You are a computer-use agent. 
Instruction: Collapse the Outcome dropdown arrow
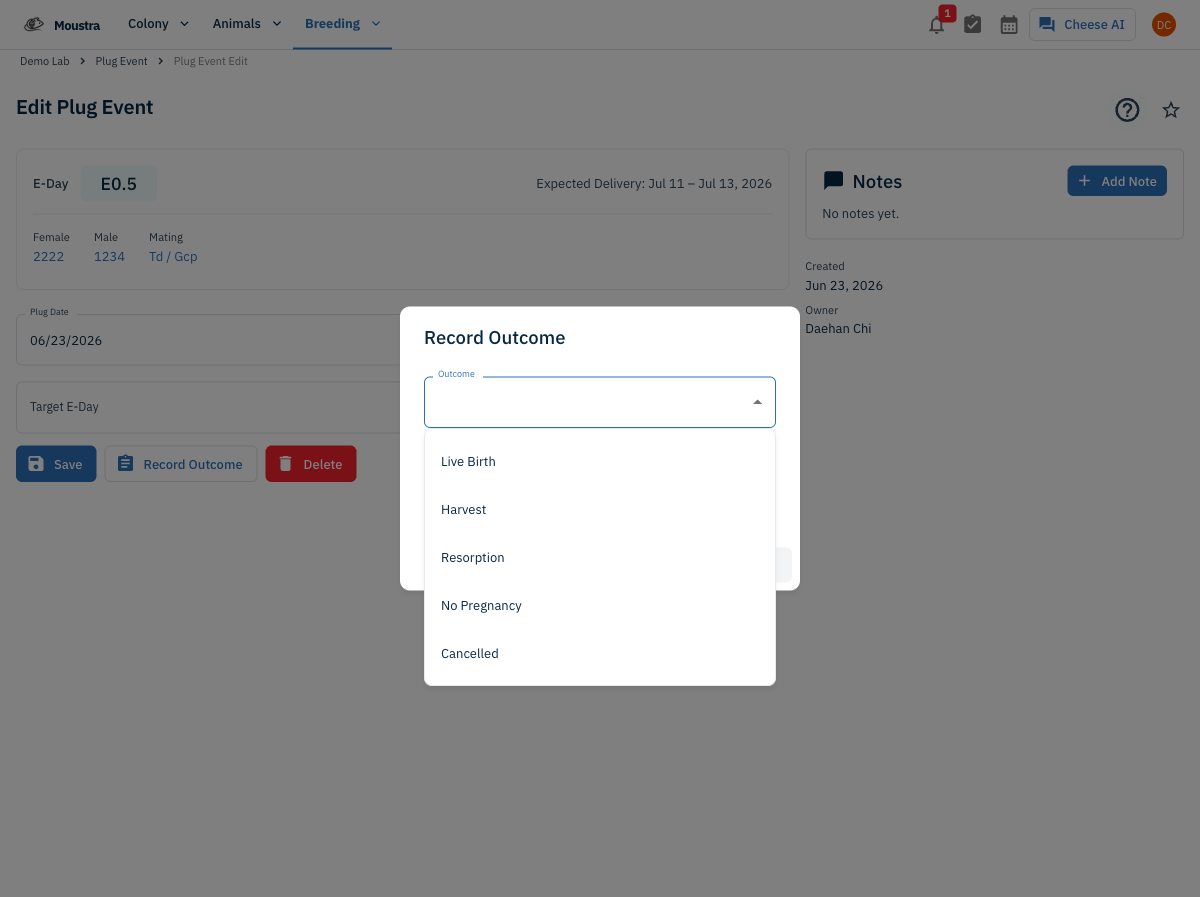pos(757,402)
